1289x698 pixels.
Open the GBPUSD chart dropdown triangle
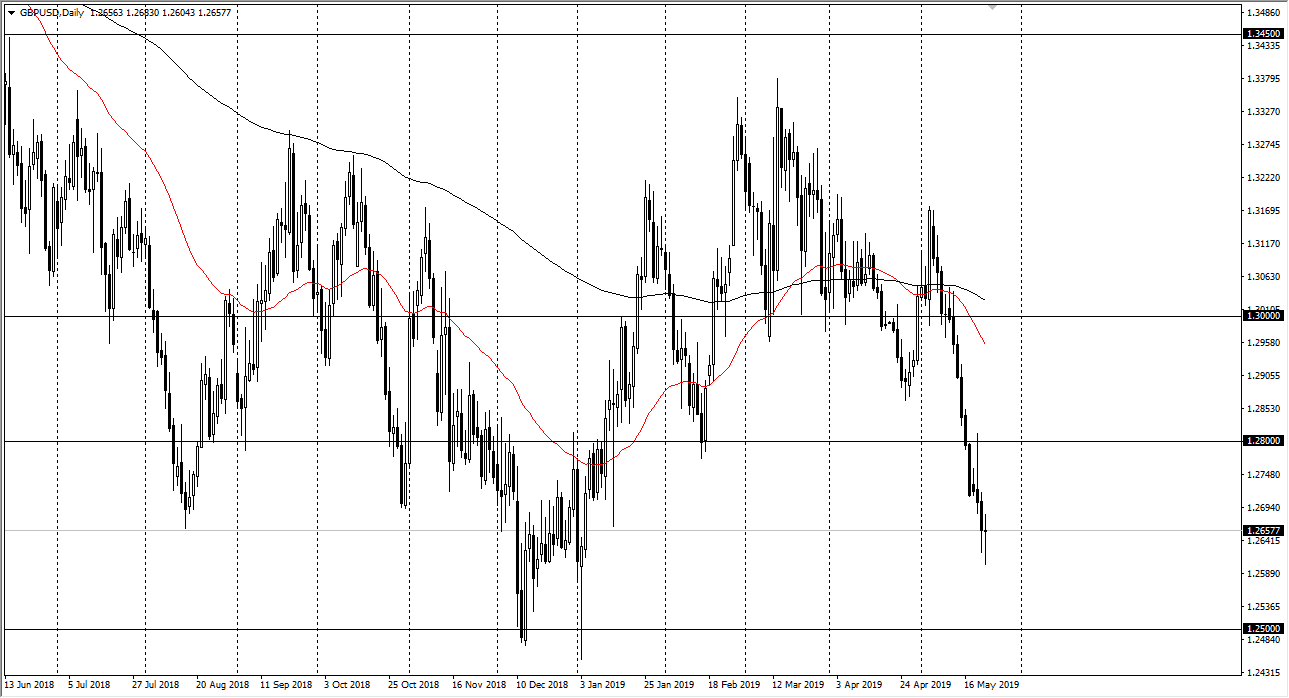(x=11, y=14)
